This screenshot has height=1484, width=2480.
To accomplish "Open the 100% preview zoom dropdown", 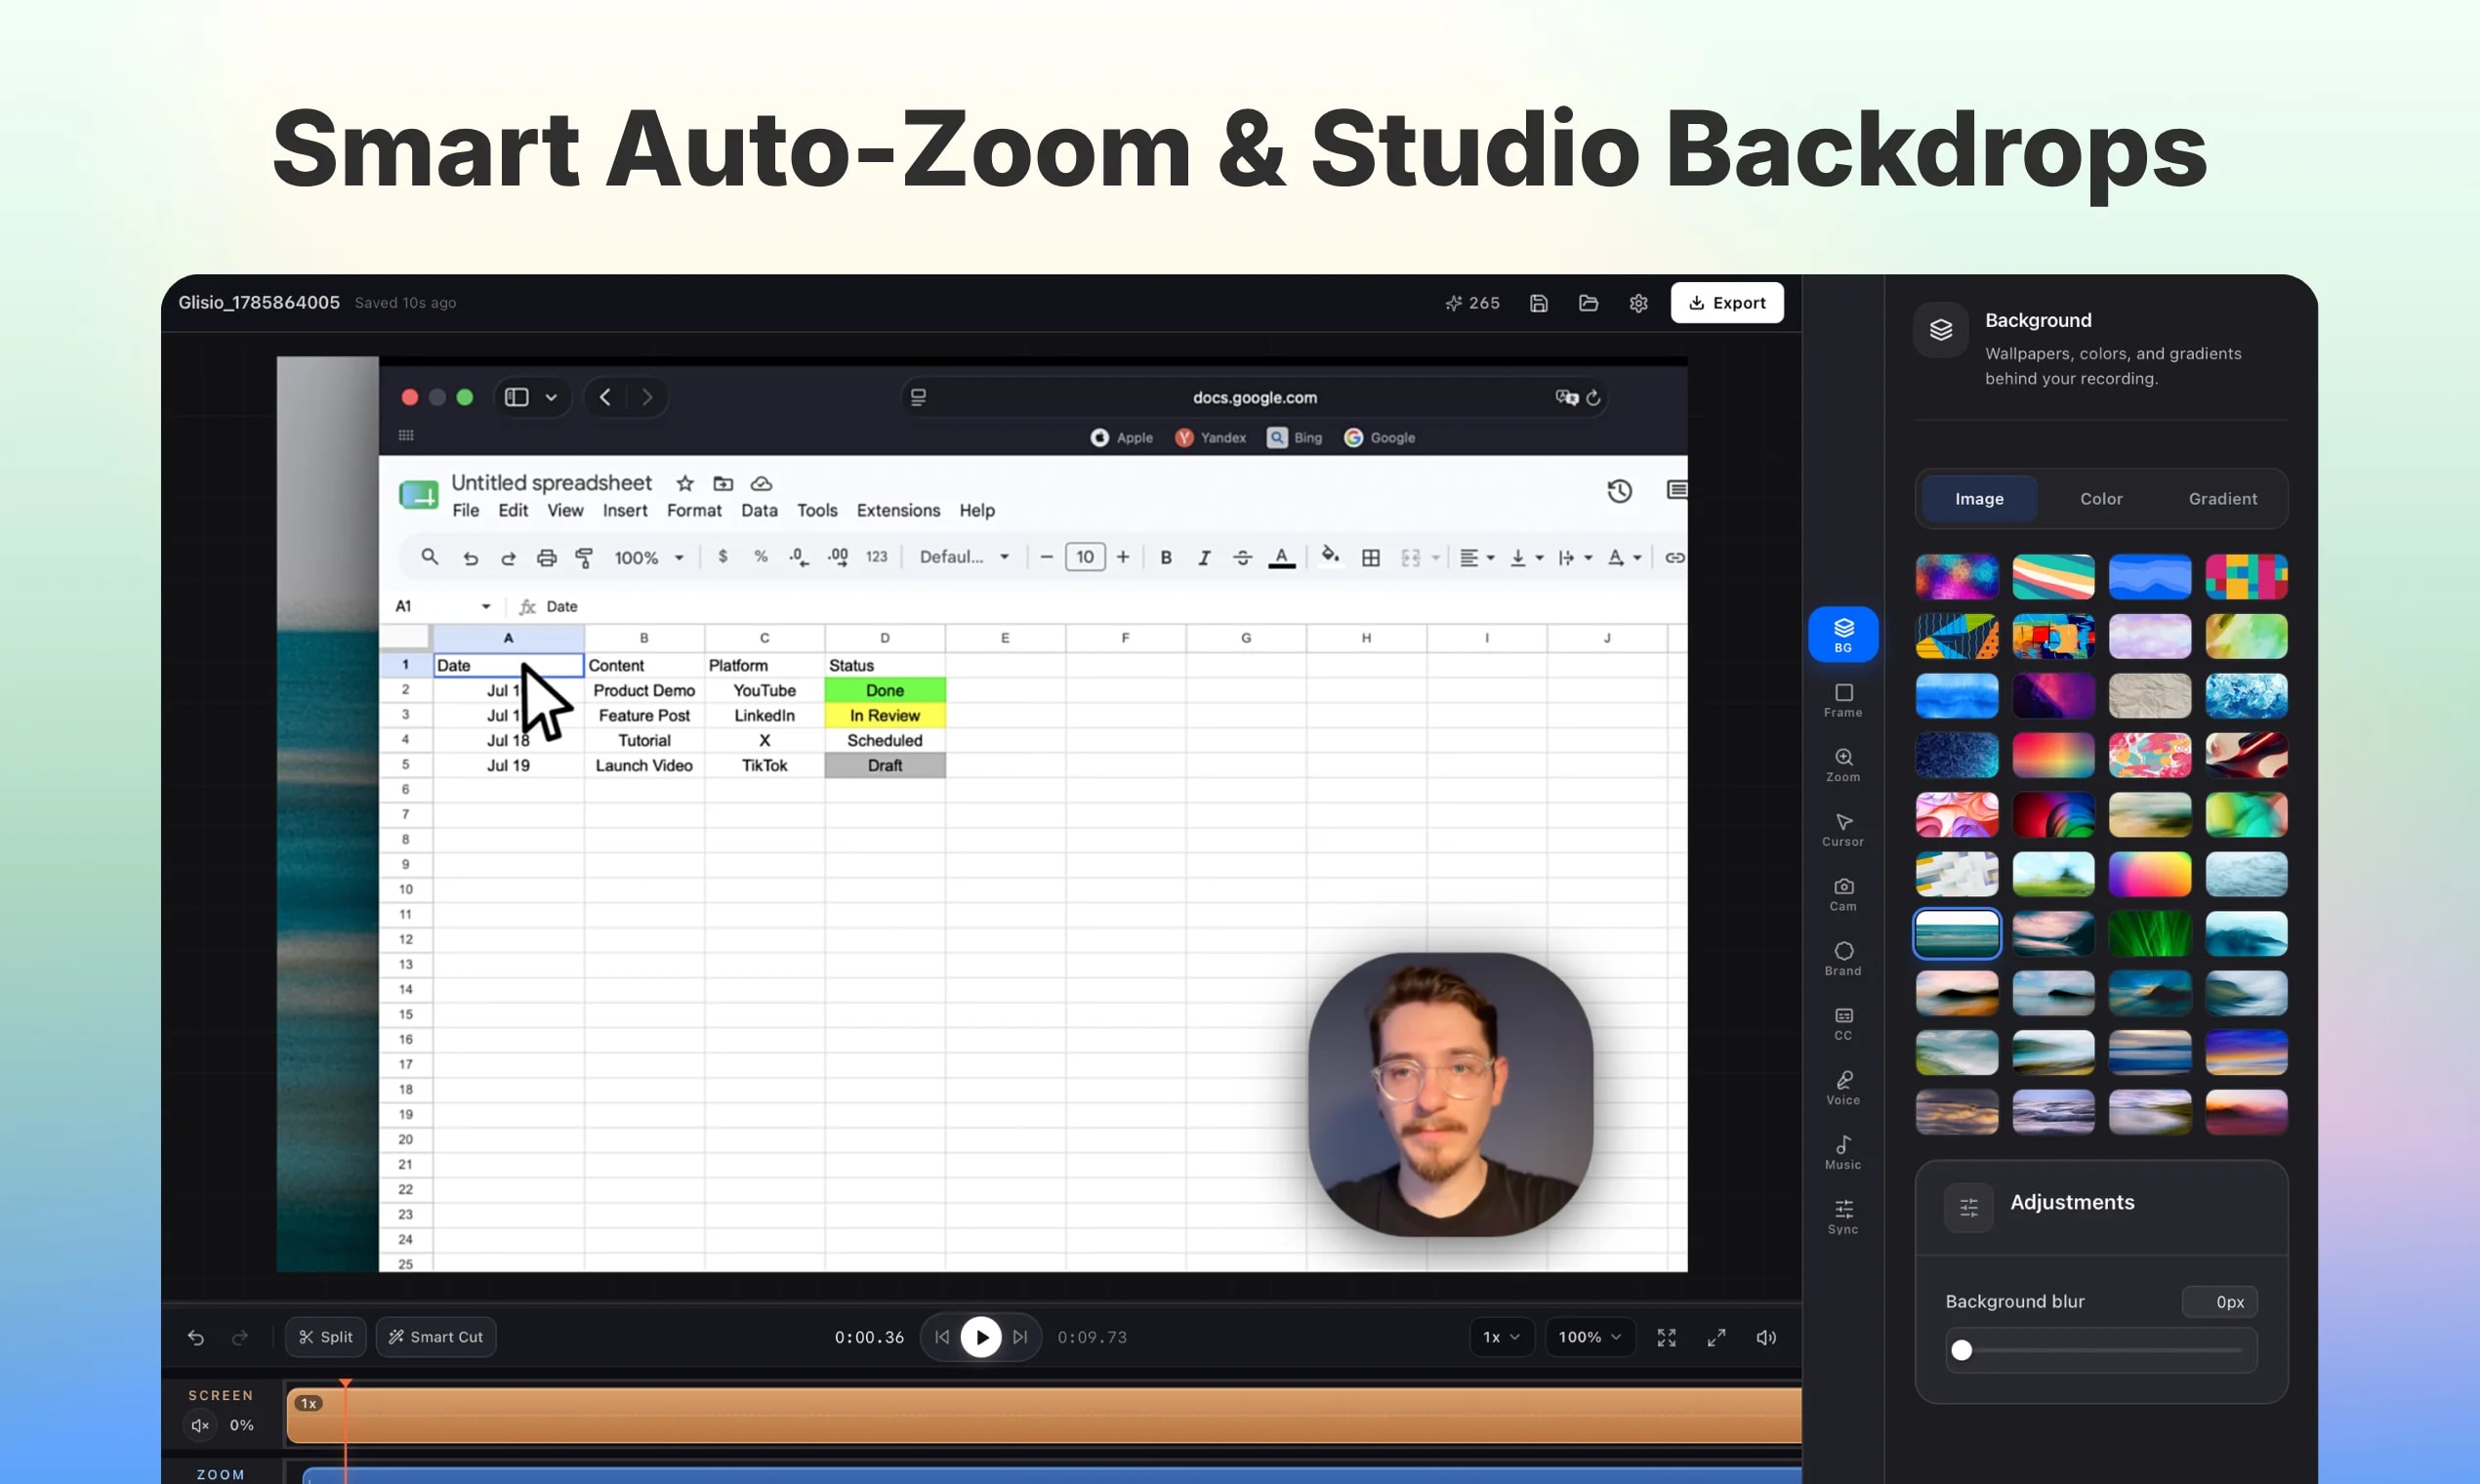I will click(1589, 1337).
